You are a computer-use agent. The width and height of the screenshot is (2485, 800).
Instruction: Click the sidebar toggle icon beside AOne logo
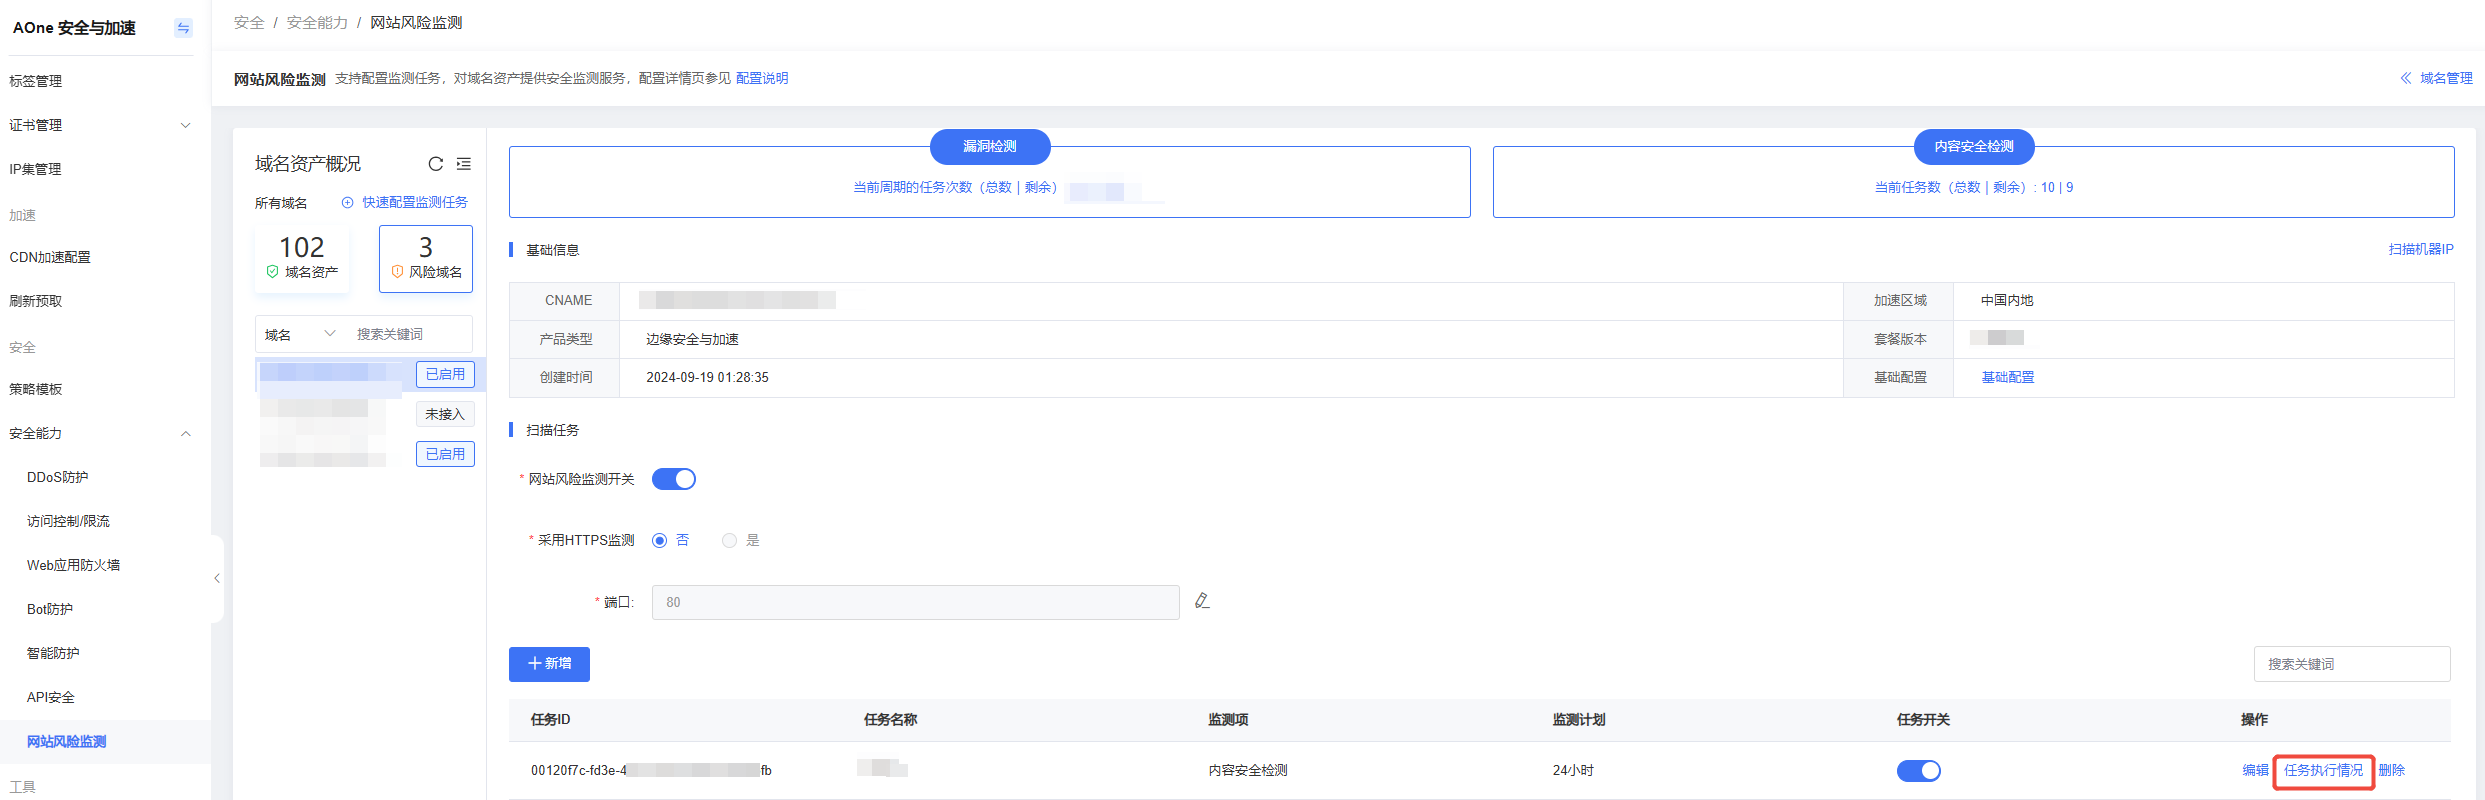click(183, 28)
